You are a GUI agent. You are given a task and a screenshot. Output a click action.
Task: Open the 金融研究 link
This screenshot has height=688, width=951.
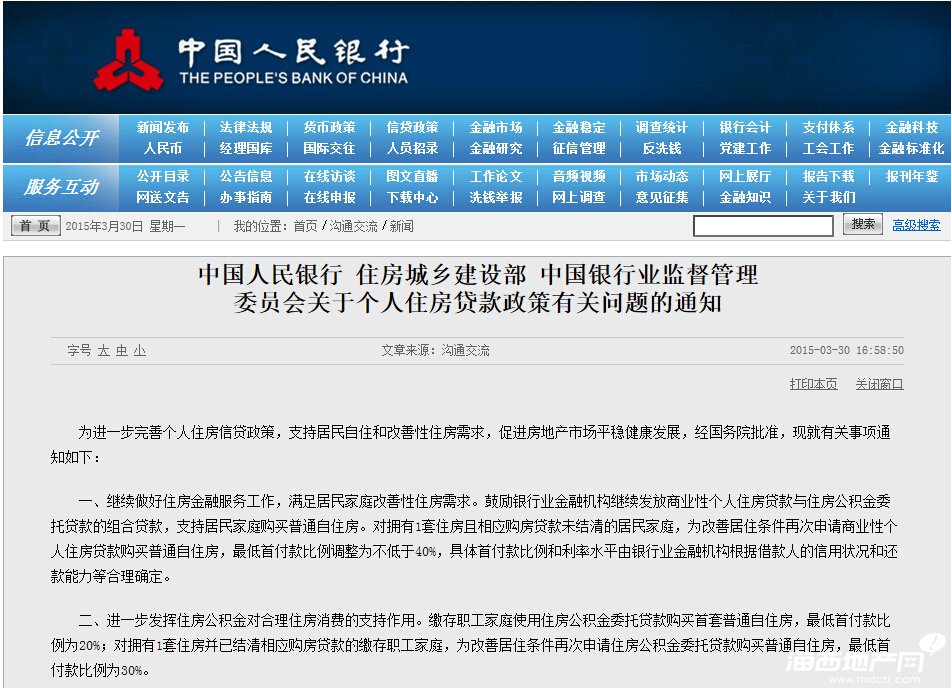(x=496, y=149)
